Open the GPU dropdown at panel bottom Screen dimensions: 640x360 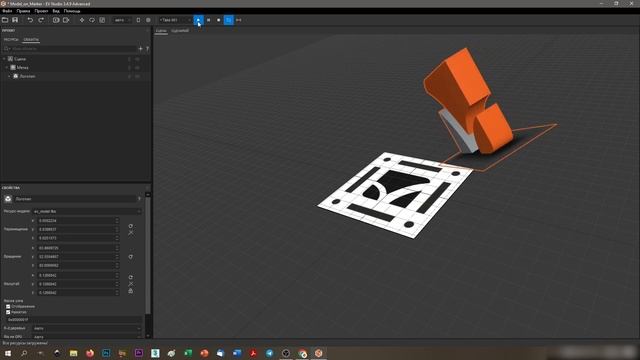87,337
